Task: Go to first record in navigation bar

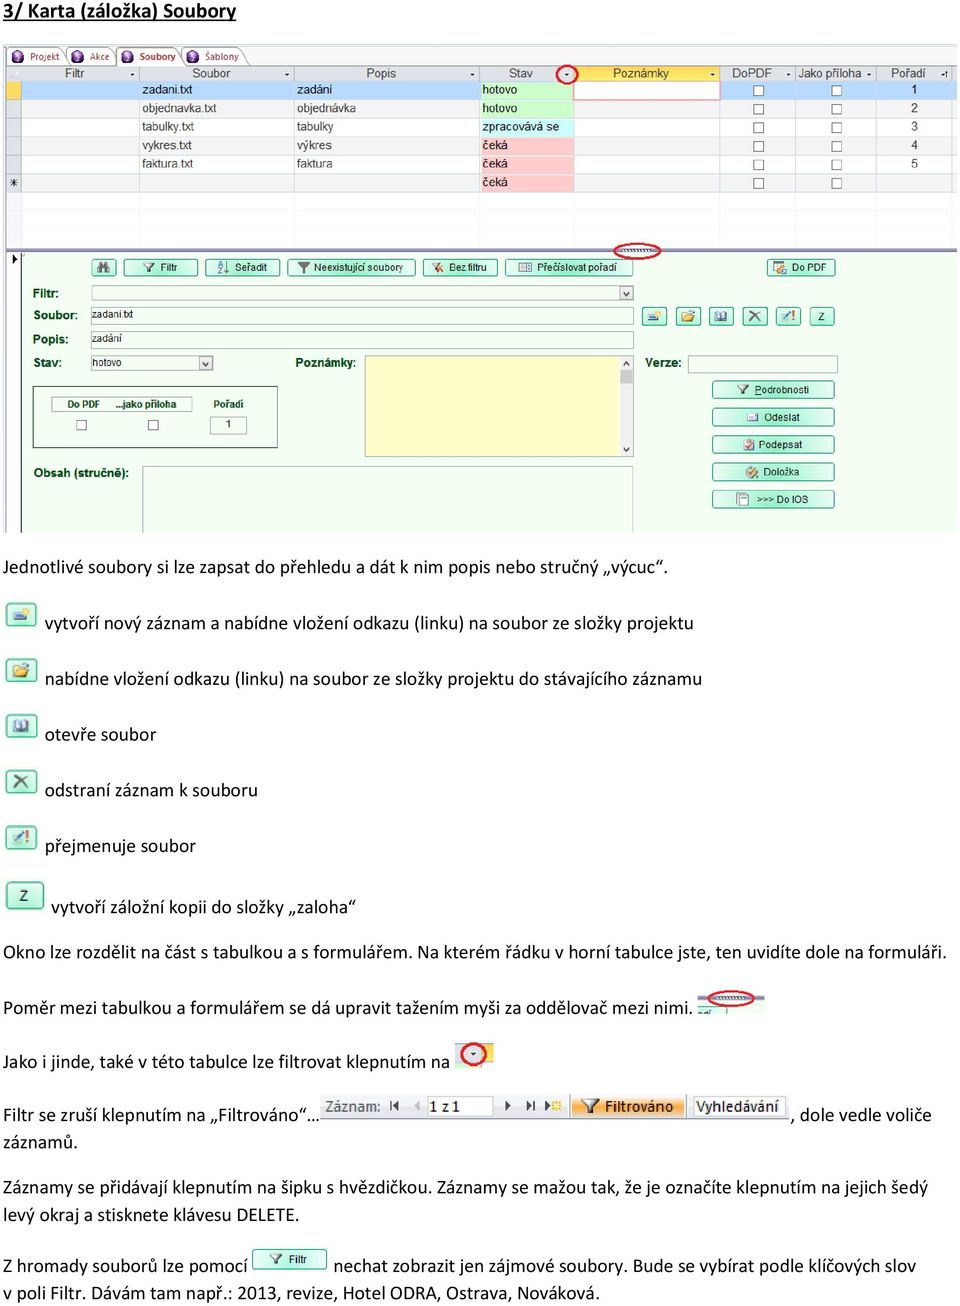Action: click(x=394, y=1106)
